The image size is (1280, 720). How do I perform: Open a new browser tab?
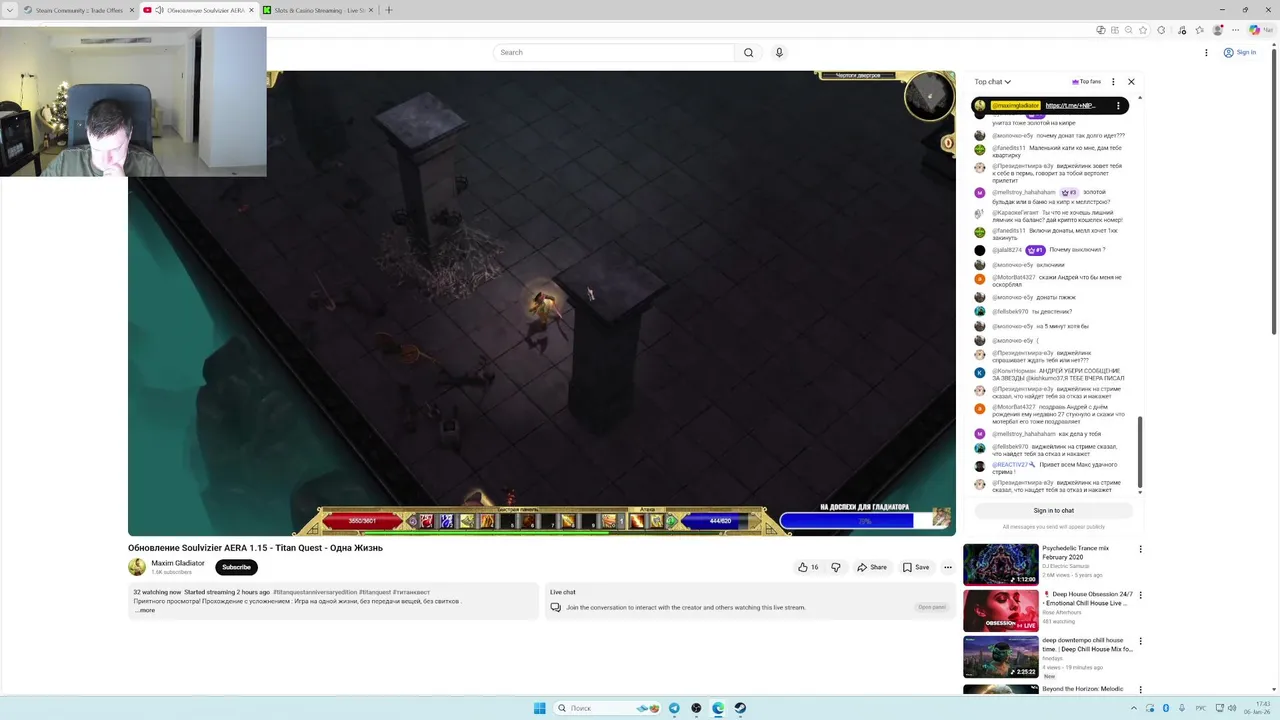389,10
